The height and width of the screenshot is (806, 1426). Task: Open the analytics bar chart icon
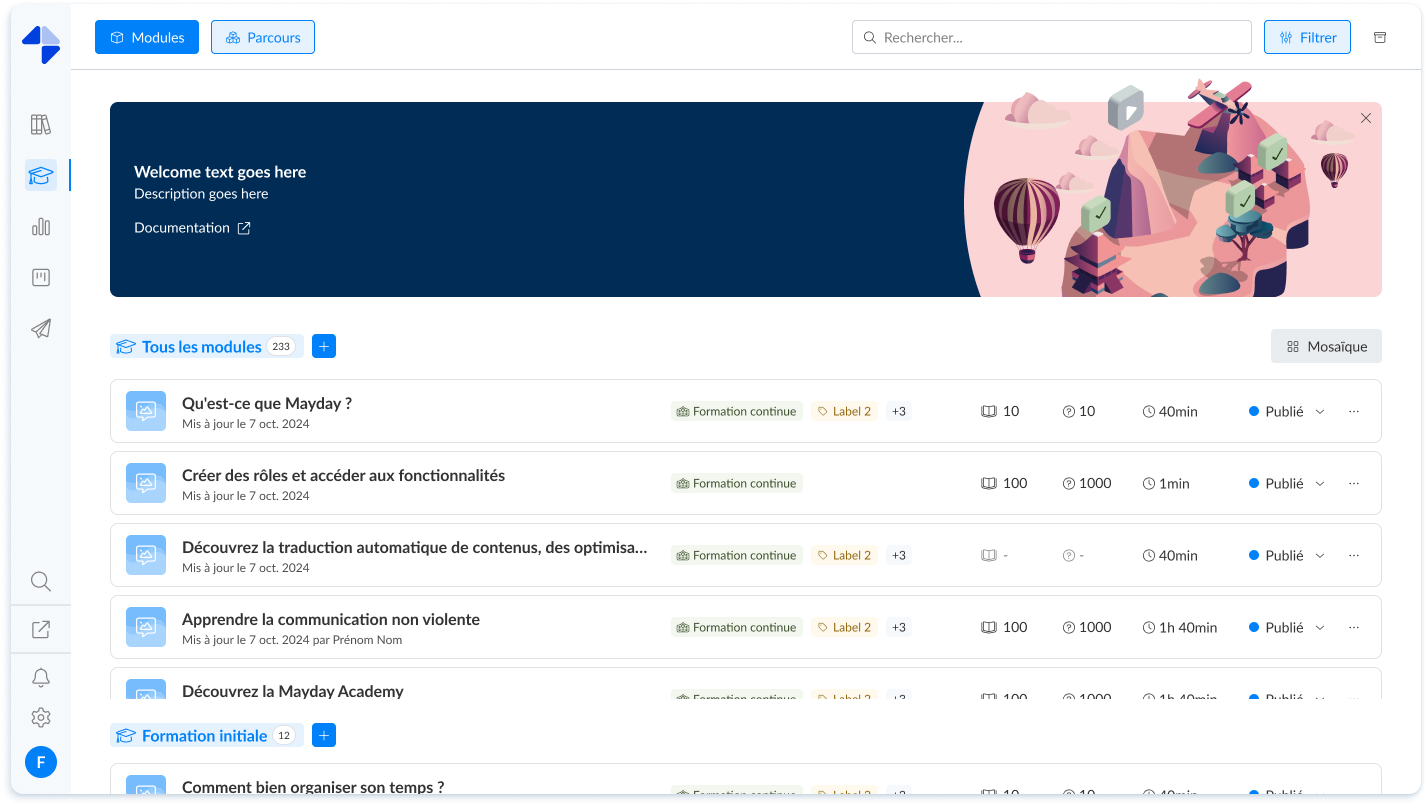[40, 226]
